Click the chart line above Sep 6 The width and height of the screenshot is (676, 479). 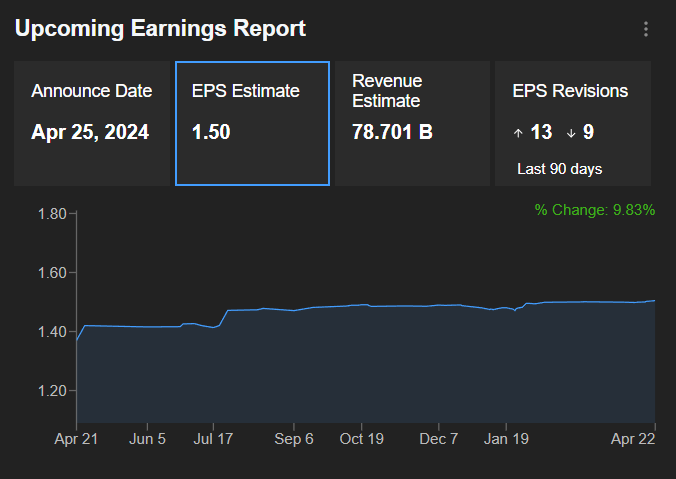[x=294, y=310]
